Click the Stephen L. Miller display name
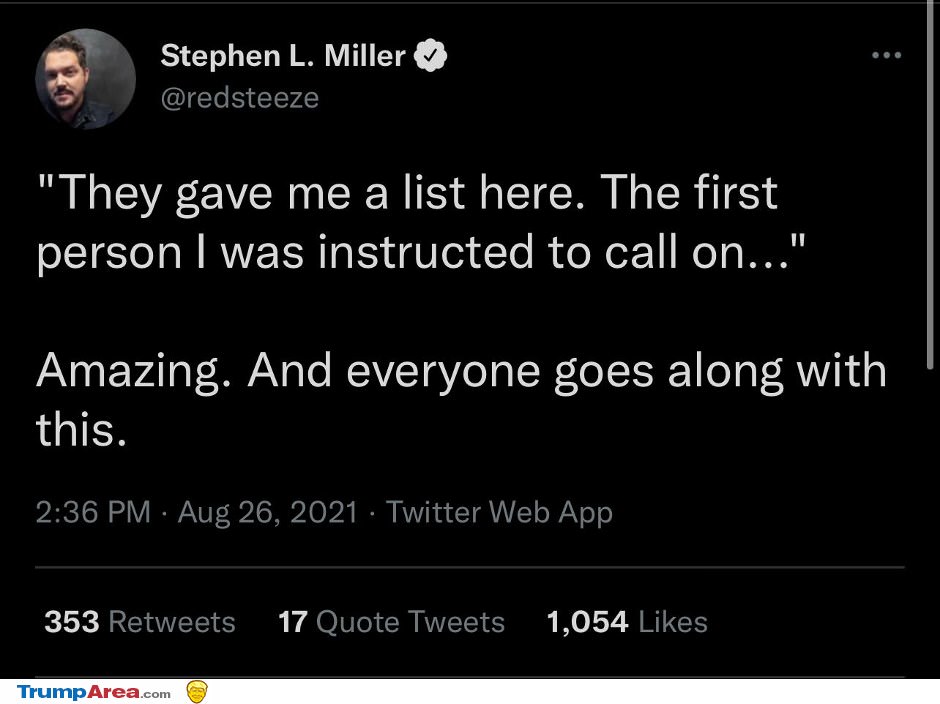Image resolution: width=940 pixels, height=704 pixels. point(283,56)
